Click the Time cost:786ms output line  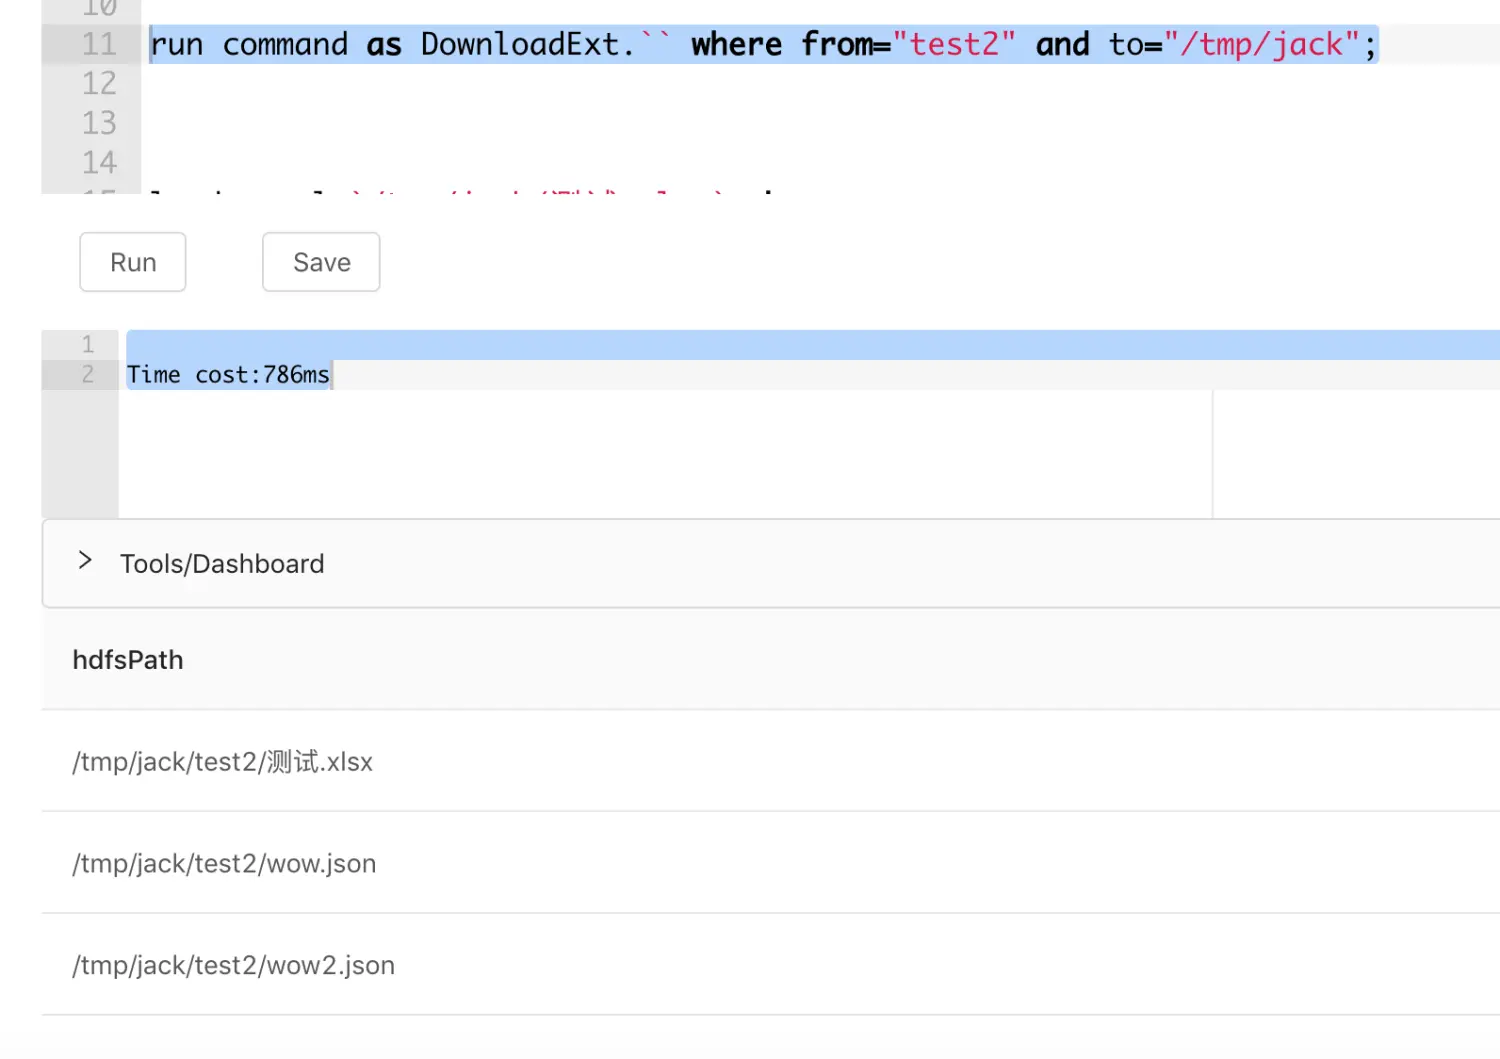228,375
